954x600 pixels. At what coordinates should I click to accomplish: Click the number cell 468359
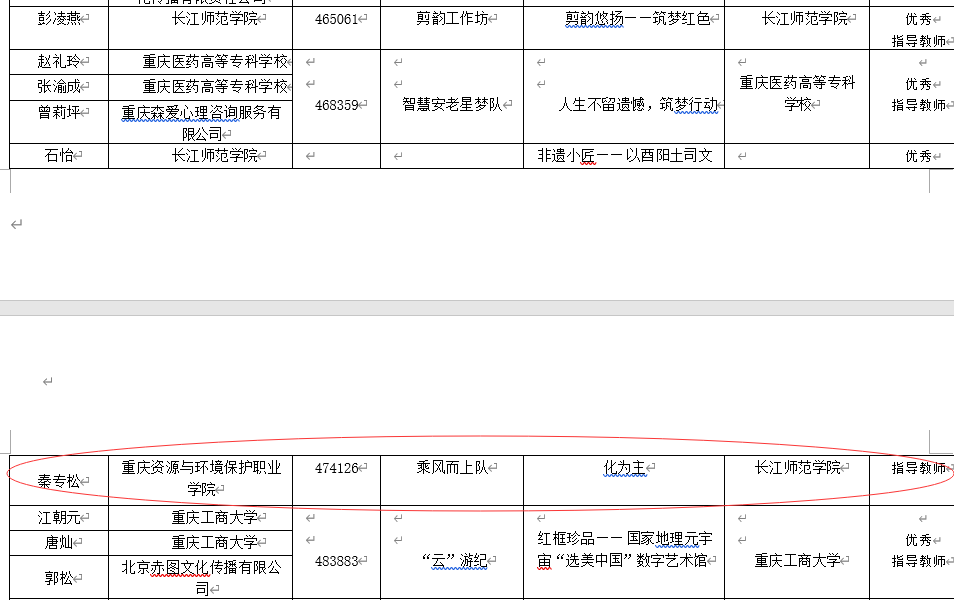click(335, 105)
